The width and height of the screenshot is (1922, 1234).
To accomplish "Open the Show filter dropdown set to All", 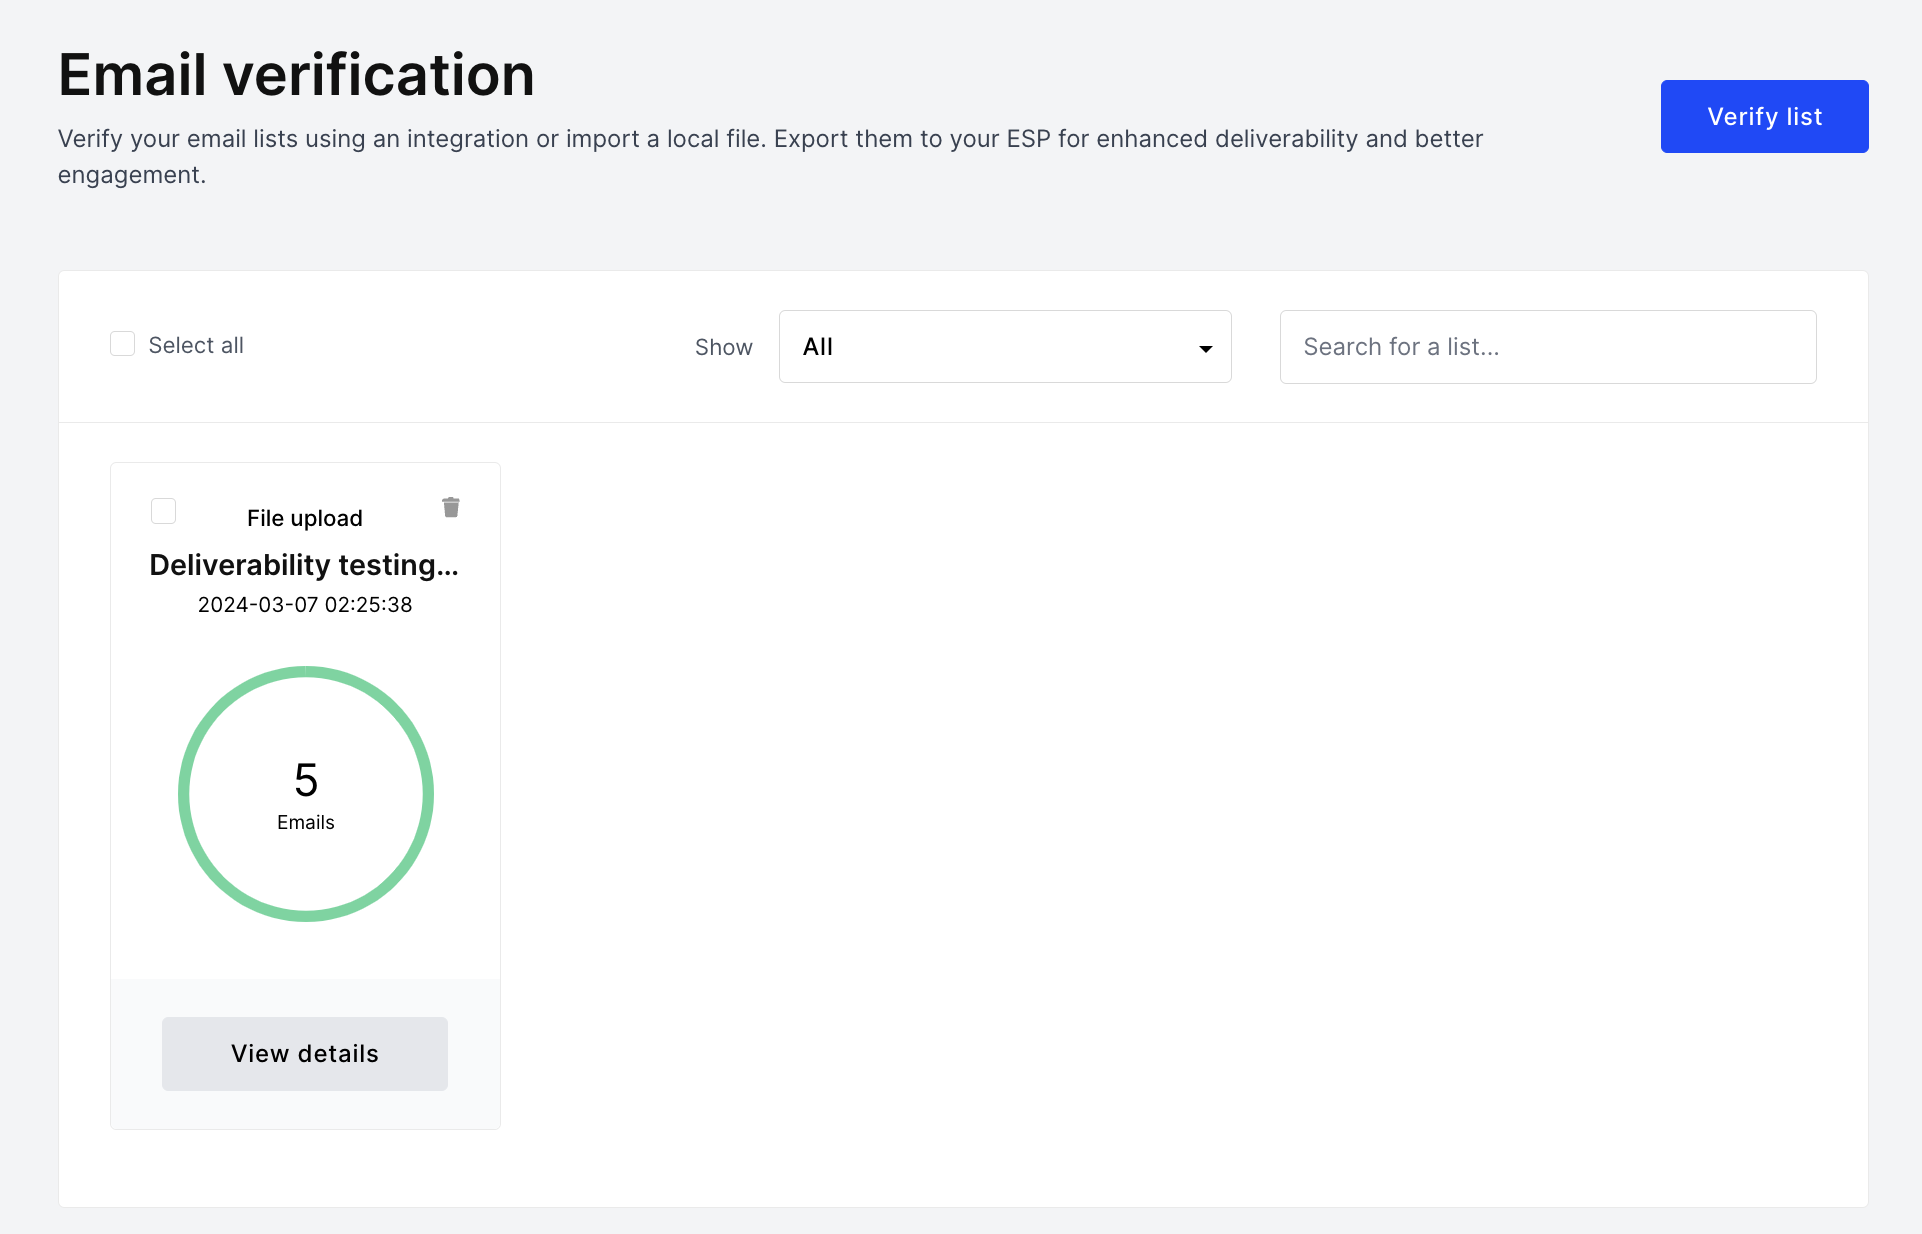I will [x=1005, y=347].
